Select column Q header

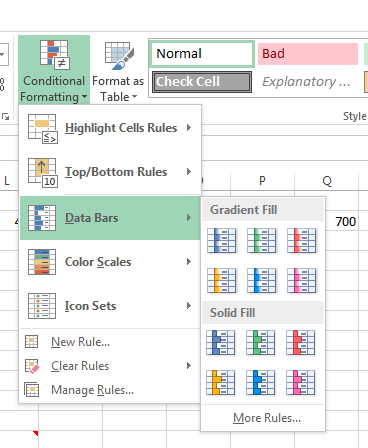point(327,181)
